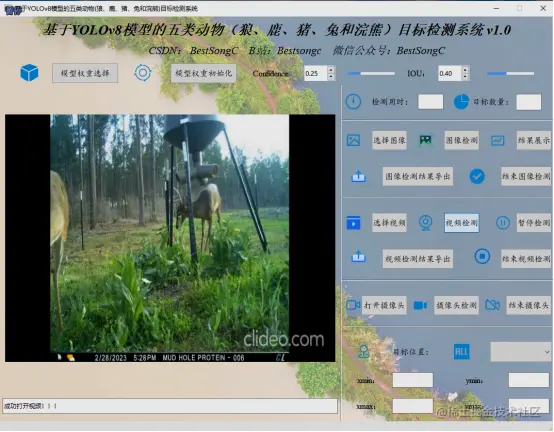The image size is (554, 432).
Task: Click the location pin icon beside 目标位置
Action: (364, 352)
